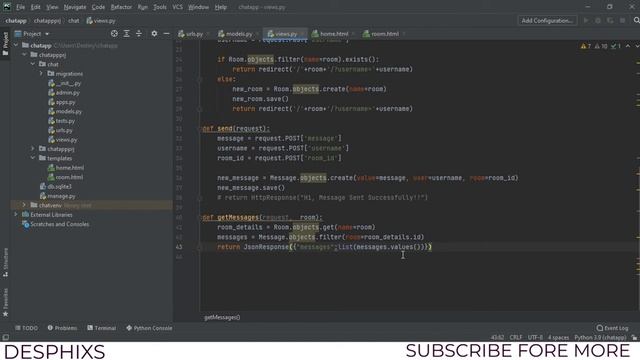
Task: Close the views.py editor tab
Action: pos(302,34)
